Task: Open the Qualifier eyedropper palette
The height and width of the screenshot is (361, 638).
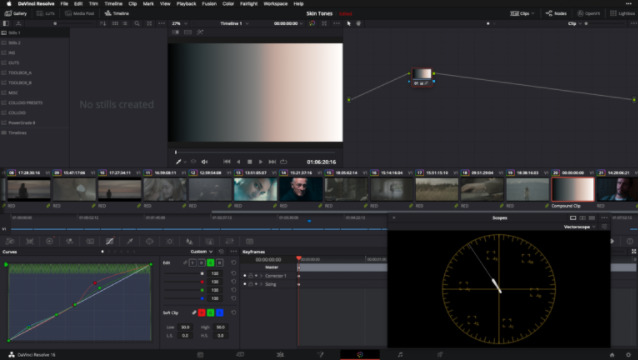Action: [130, 241]
